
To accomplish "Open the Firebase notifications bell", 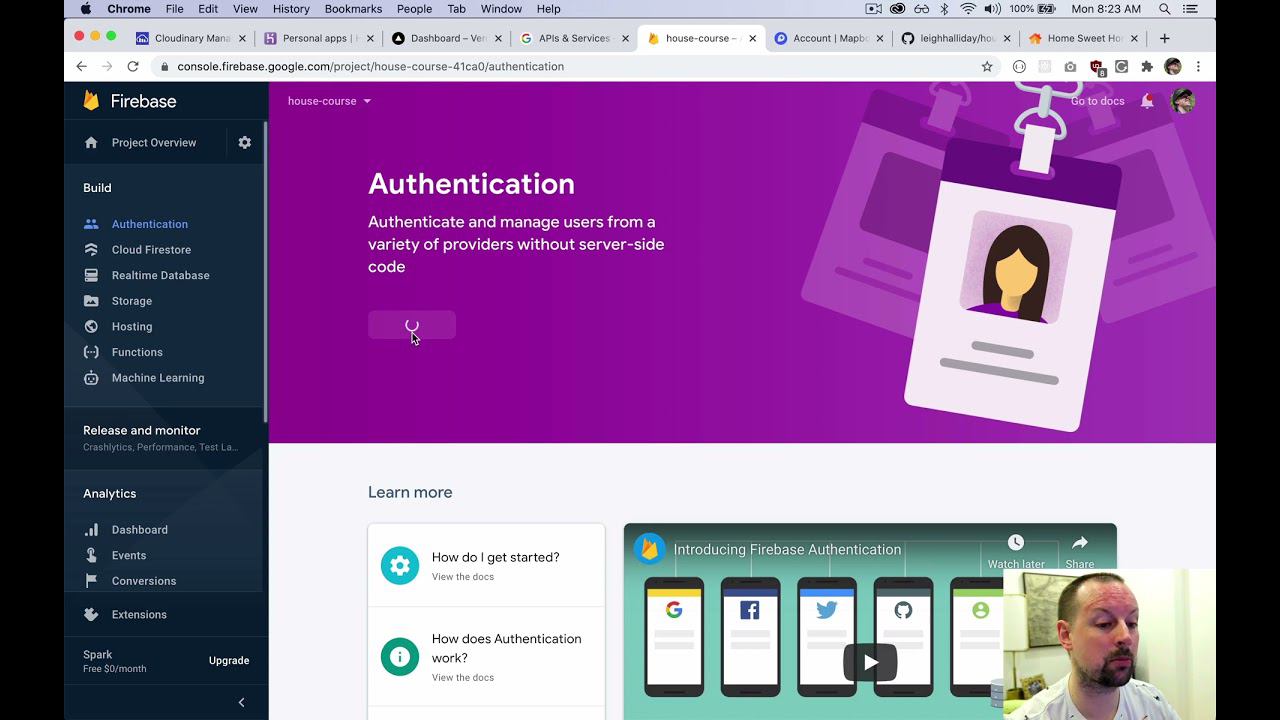I will pos(1148,101).
